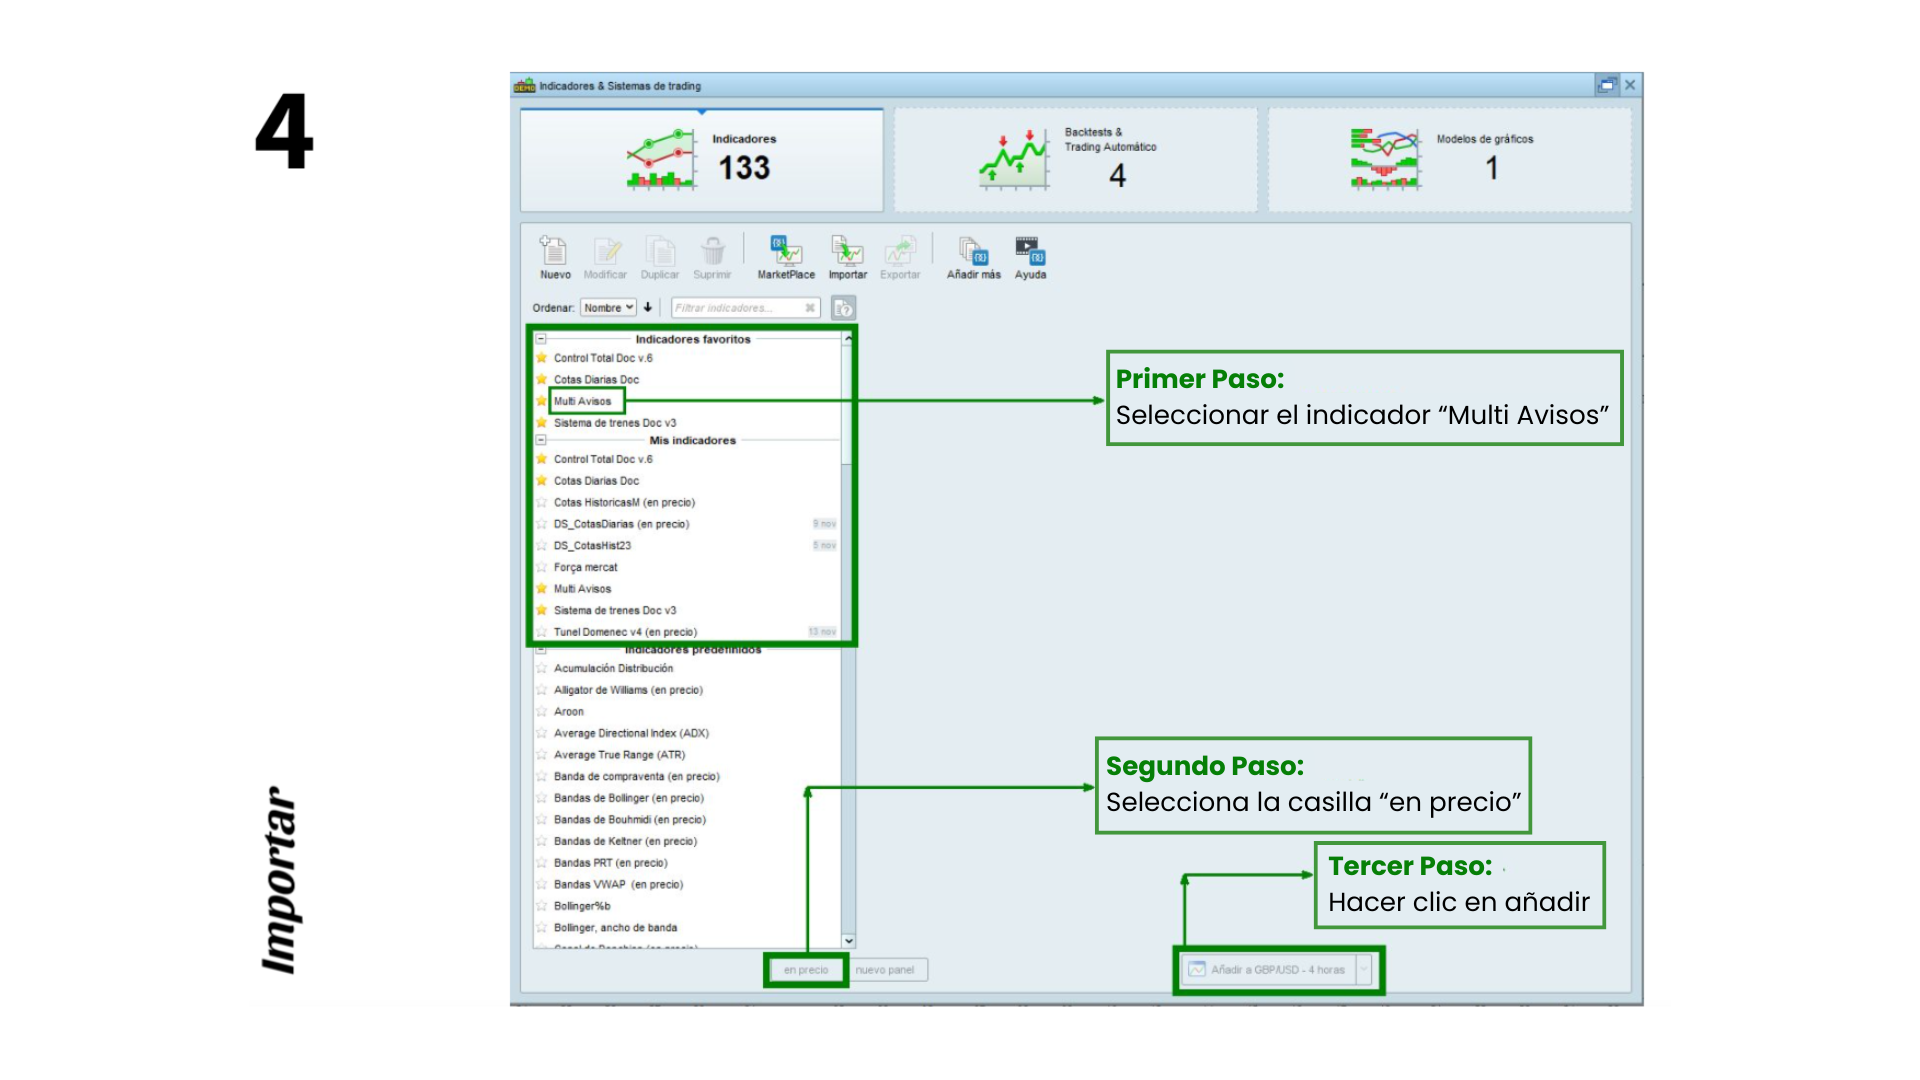
Task: Click the 'en precio' button
Action: click(x=806, y=970)
